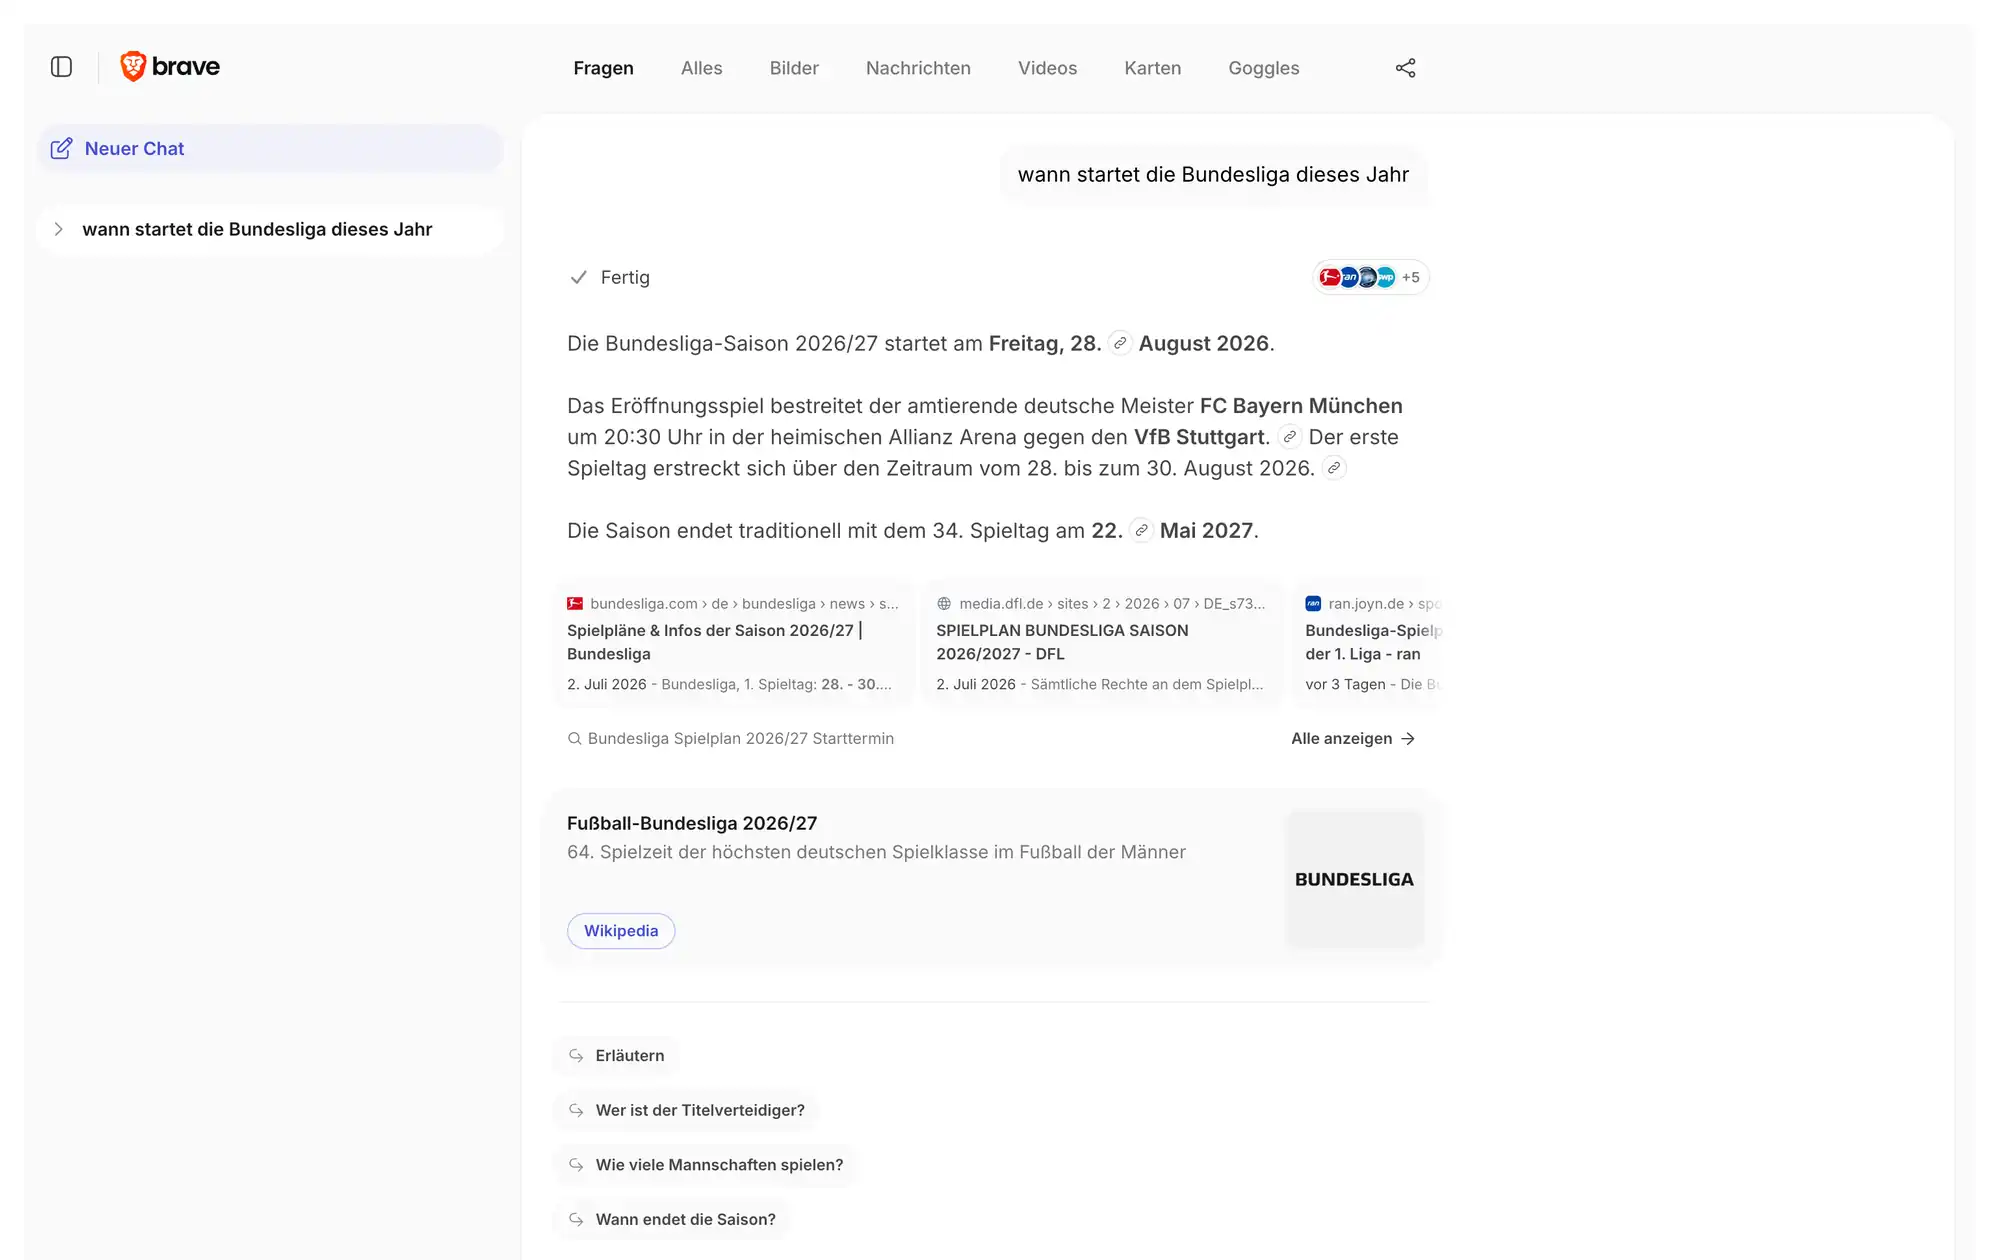Viewport: 2000px width, 1260px height.
Task: Expand the chat history item chevron
Action: click(58, 230)
